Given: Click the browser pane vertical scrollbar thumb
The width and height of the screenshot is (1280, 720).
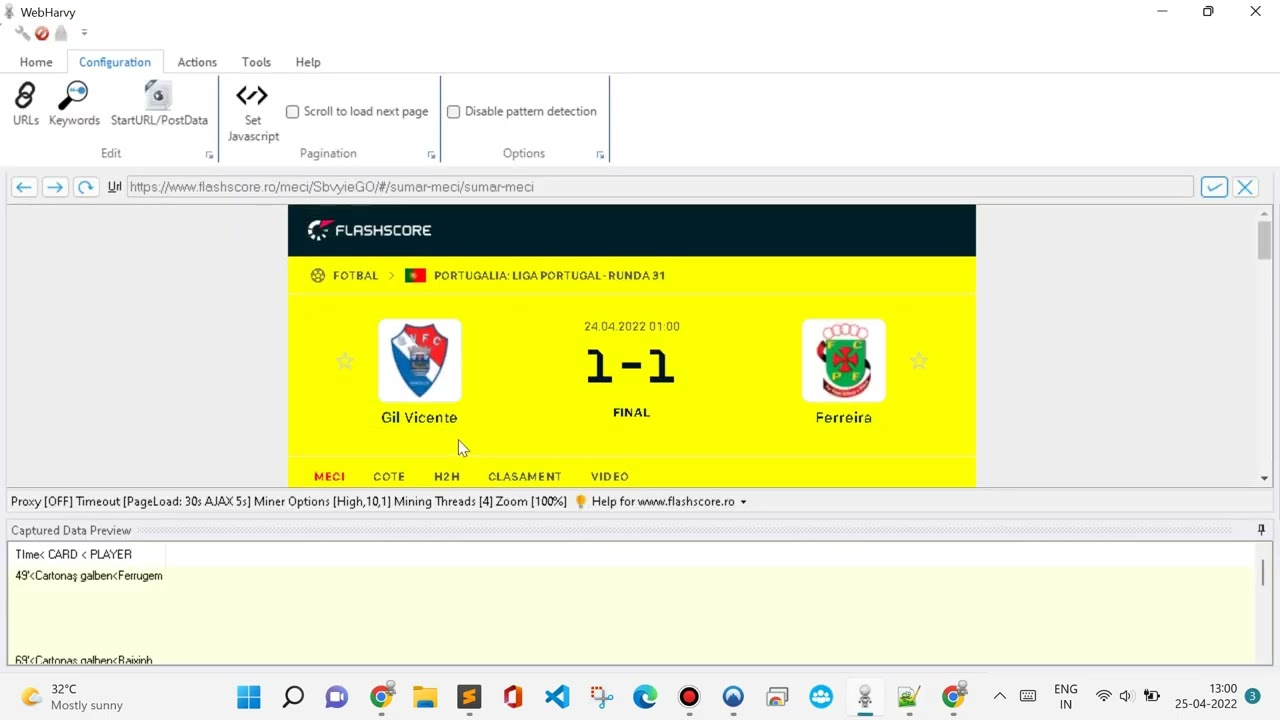Looking at the screenshot, I should (x=1264, y=240).
